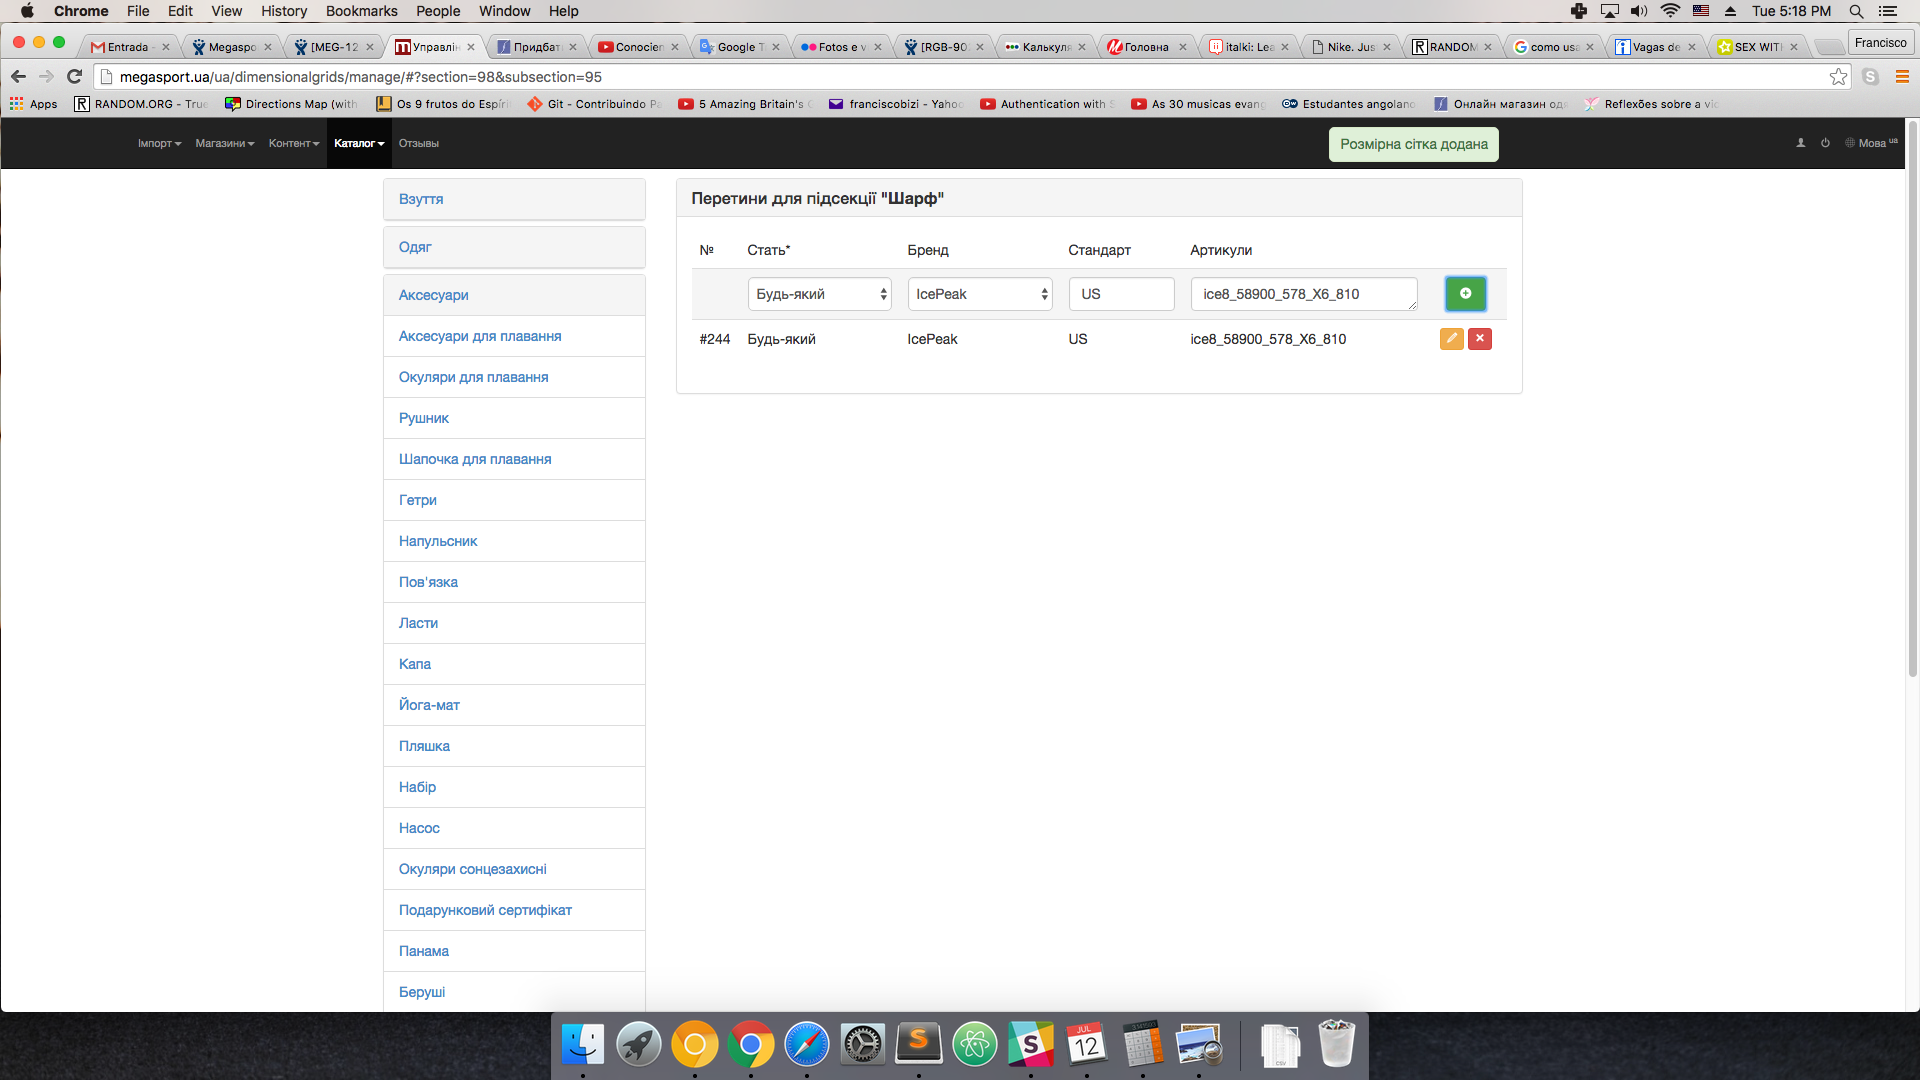Open the Мова language menu
Image resolution: width=1920 pixels, height=1080 pixels.
click(1871, 143)
